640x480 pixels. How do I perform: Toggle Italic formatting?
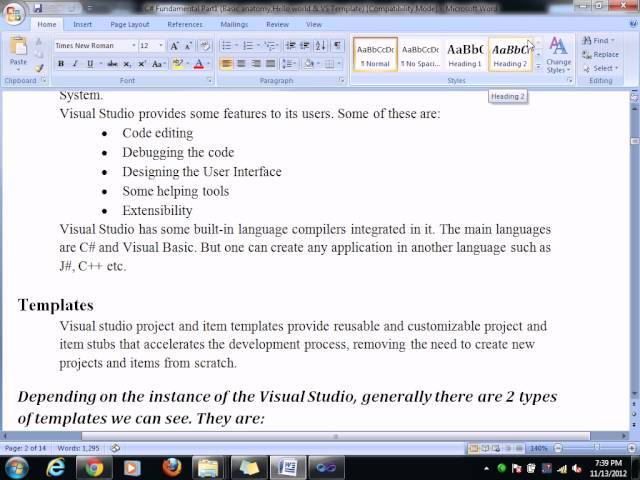pyautogui.click(x=75, y=64)
